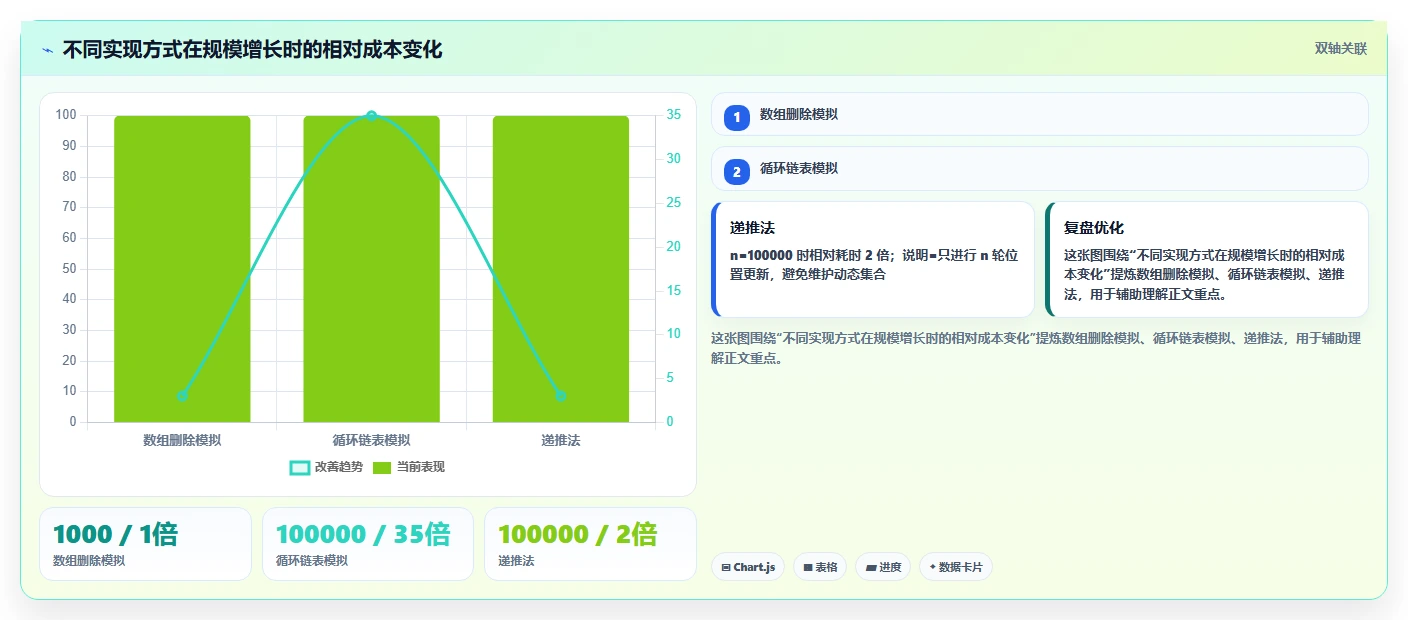Toggle the 当前表现 legend entry
1408x620 pixels.
click(x=409, y=467)
